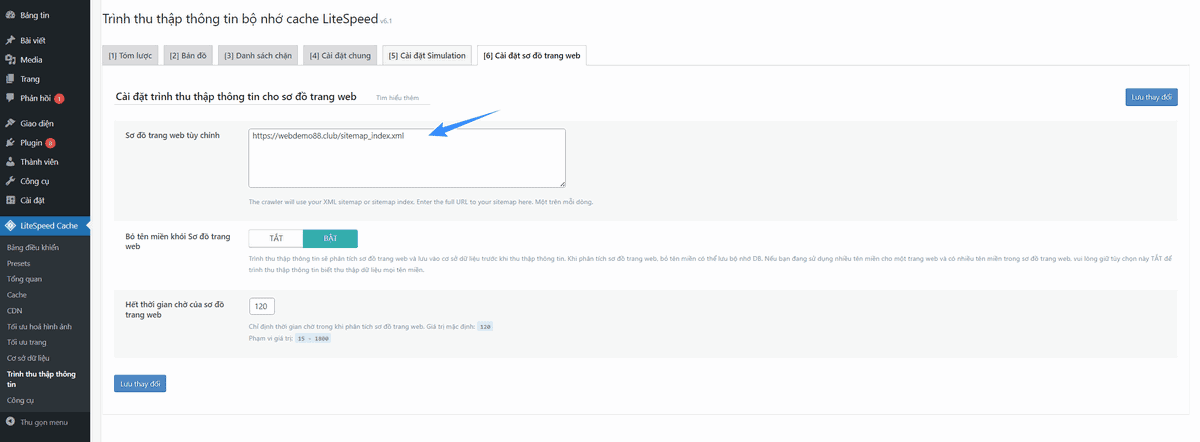Open Trình thu thập thông tin submenu item
The height and width of the screenshot is (442, 1200).
click(40, 378)
